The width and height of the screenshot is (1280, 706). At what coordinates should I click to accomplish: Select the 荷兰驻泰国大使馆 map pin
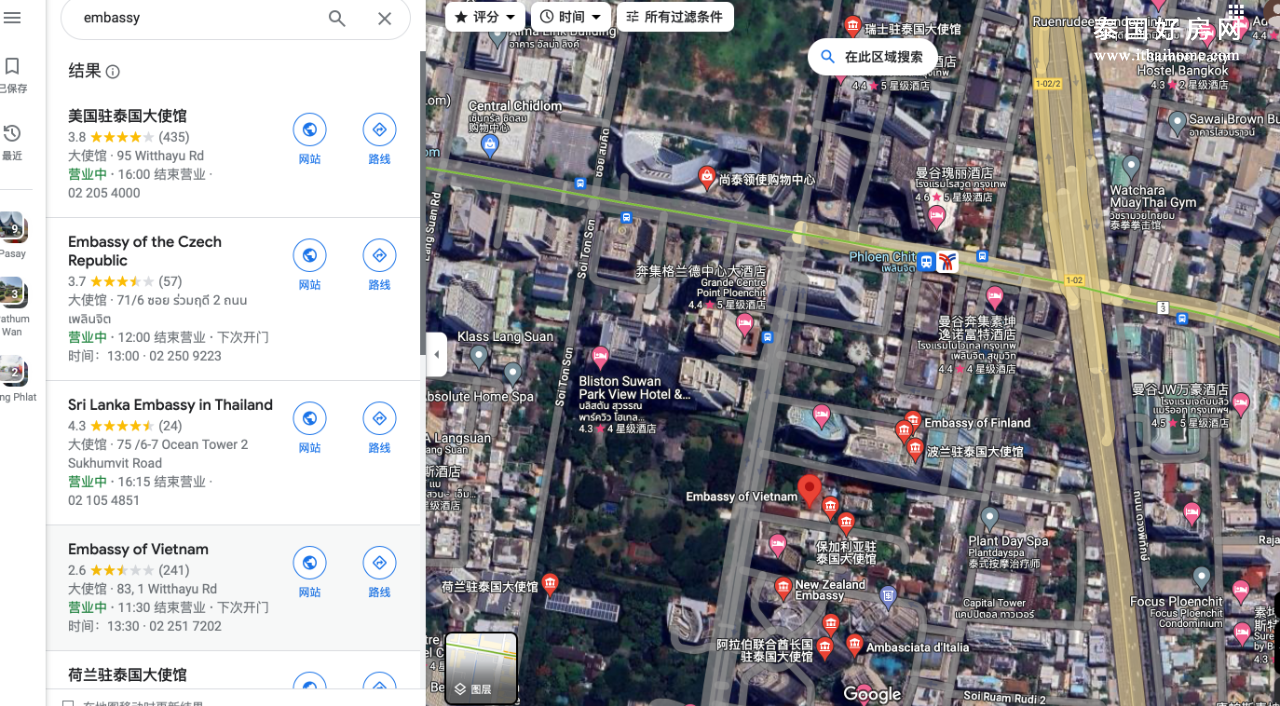pos(549,583)
